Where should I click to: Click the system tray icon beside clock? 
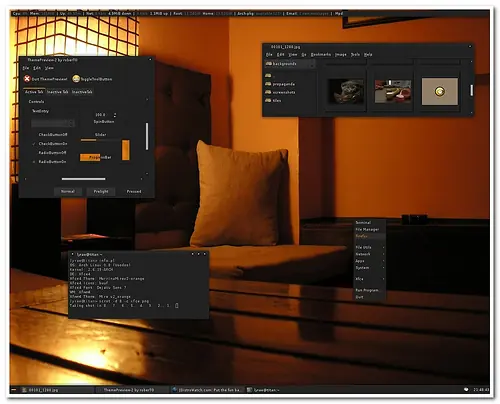click(x=466, y=389)
